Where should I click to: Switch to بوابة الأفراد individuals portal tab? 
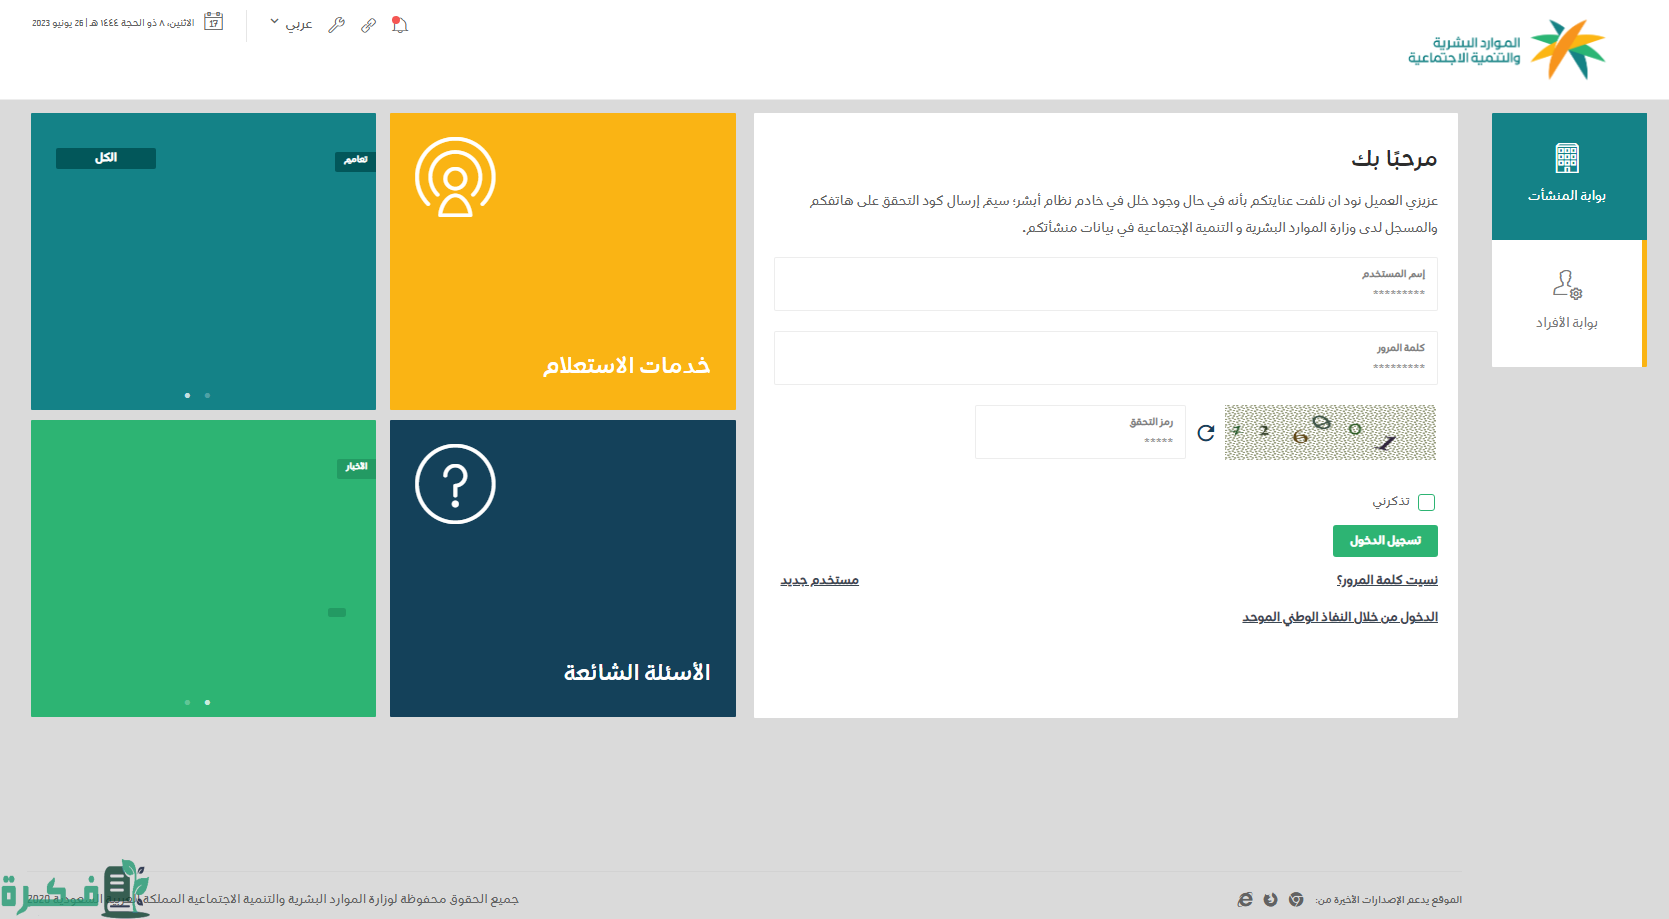[x=1566, y=303]
